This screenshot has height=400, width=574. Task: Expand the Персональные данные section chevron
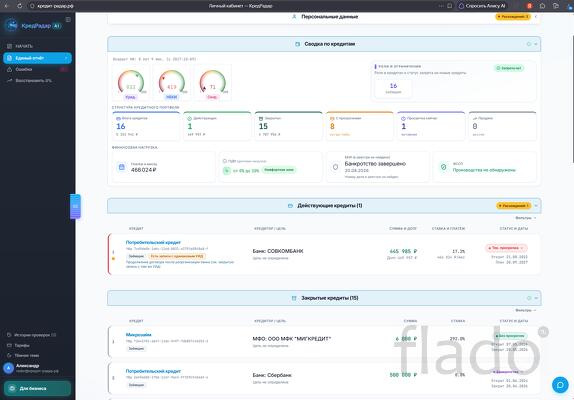536,17
